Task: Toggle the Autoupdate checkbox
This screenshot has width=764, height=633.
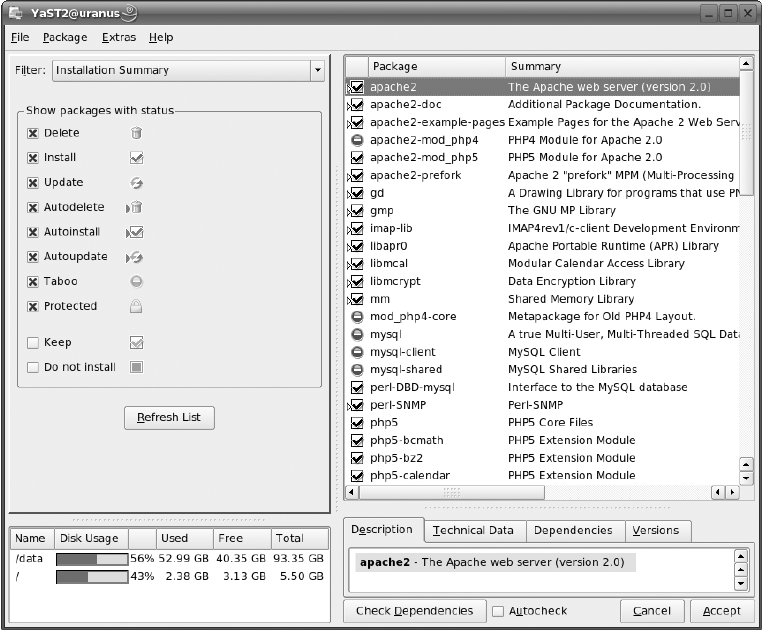Action: pos(33,257)
